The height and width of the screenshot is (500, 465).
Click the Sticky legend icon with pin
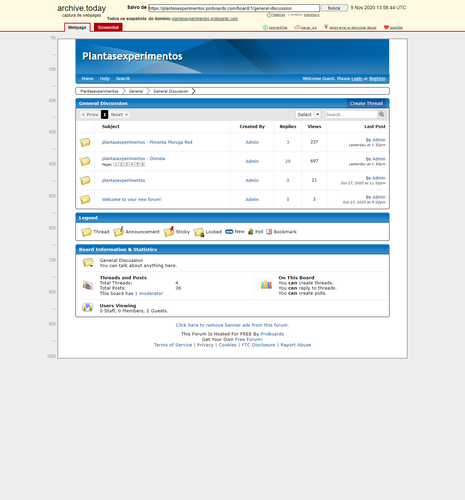click(169, 231)
